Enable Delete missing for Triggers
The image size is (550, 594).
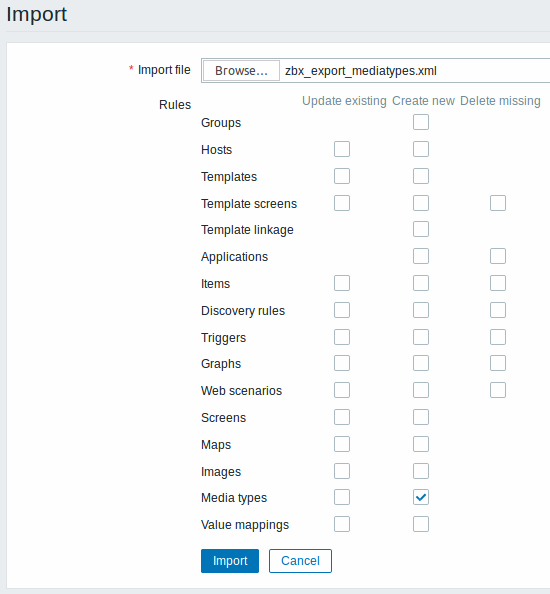pyautogui.click(x=498, y=337)
